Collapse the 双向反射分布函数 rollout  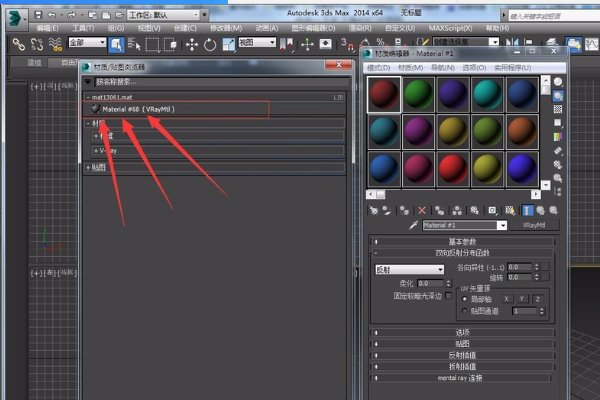(x=462, y=253)
